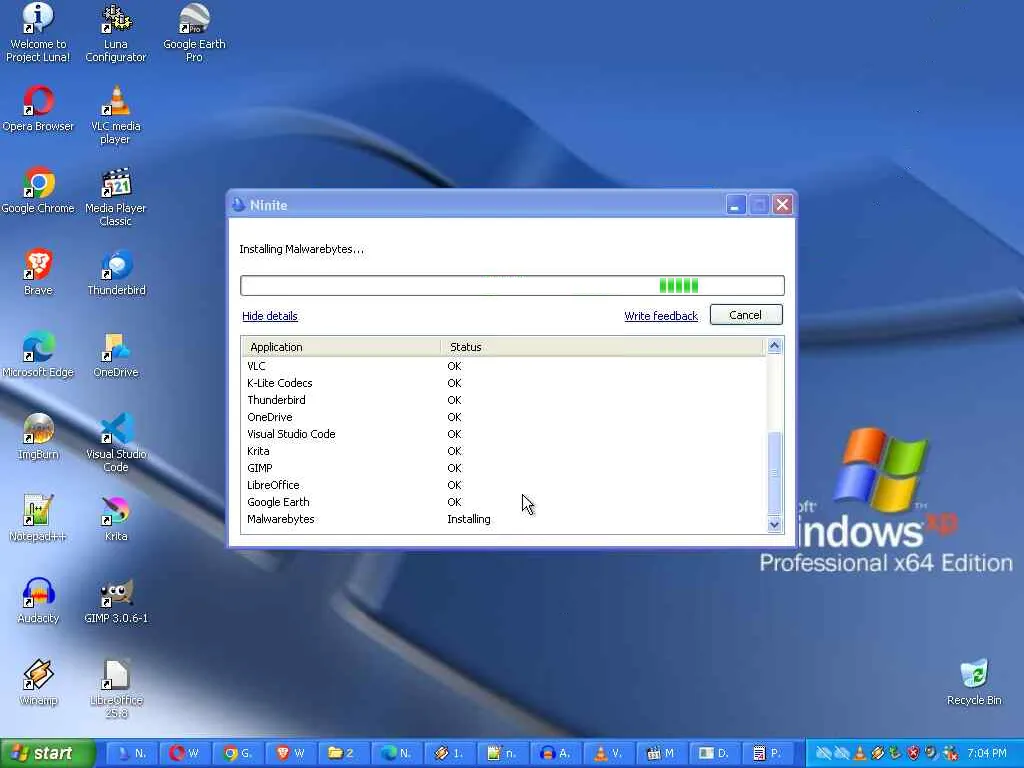Switch to VLC taskbar button

609,754
